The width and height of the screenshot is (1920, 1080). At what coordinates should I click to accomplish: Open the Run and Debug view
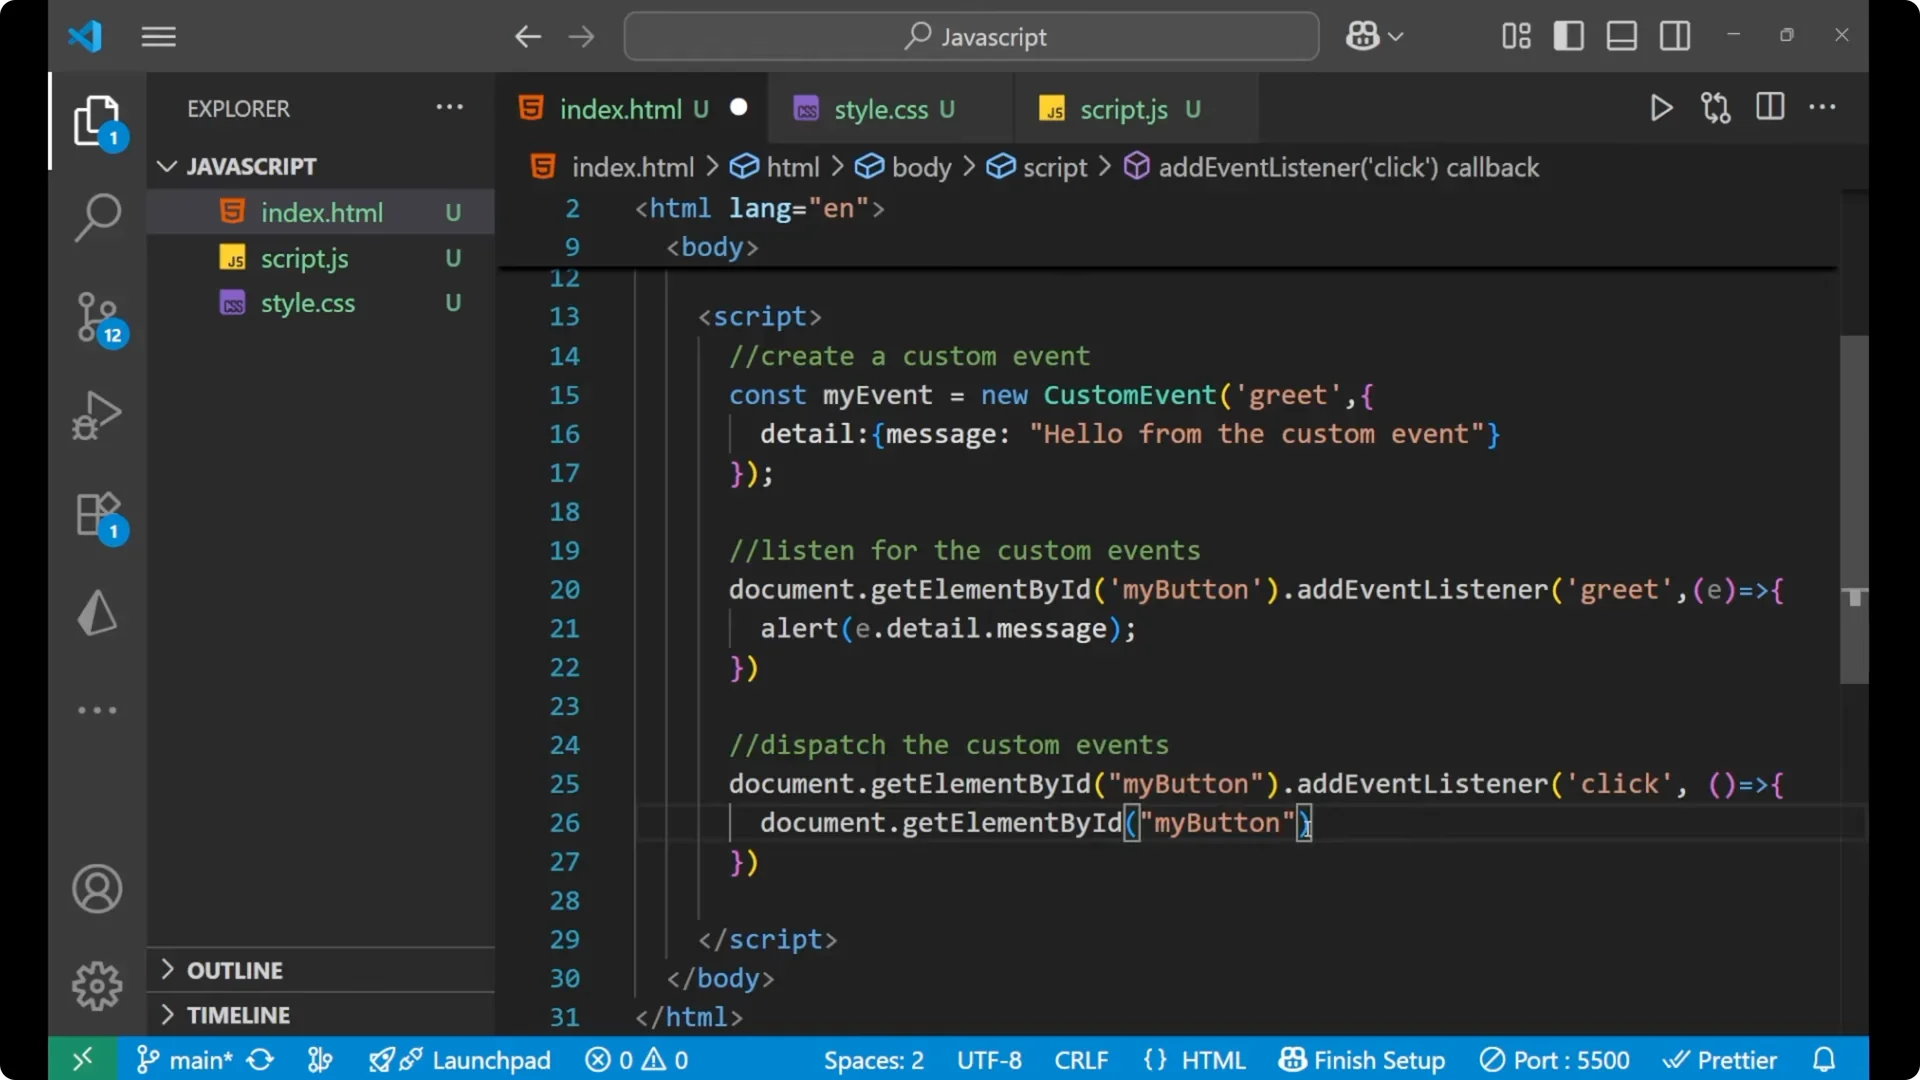pyautogui.click(x=97, y=414)
